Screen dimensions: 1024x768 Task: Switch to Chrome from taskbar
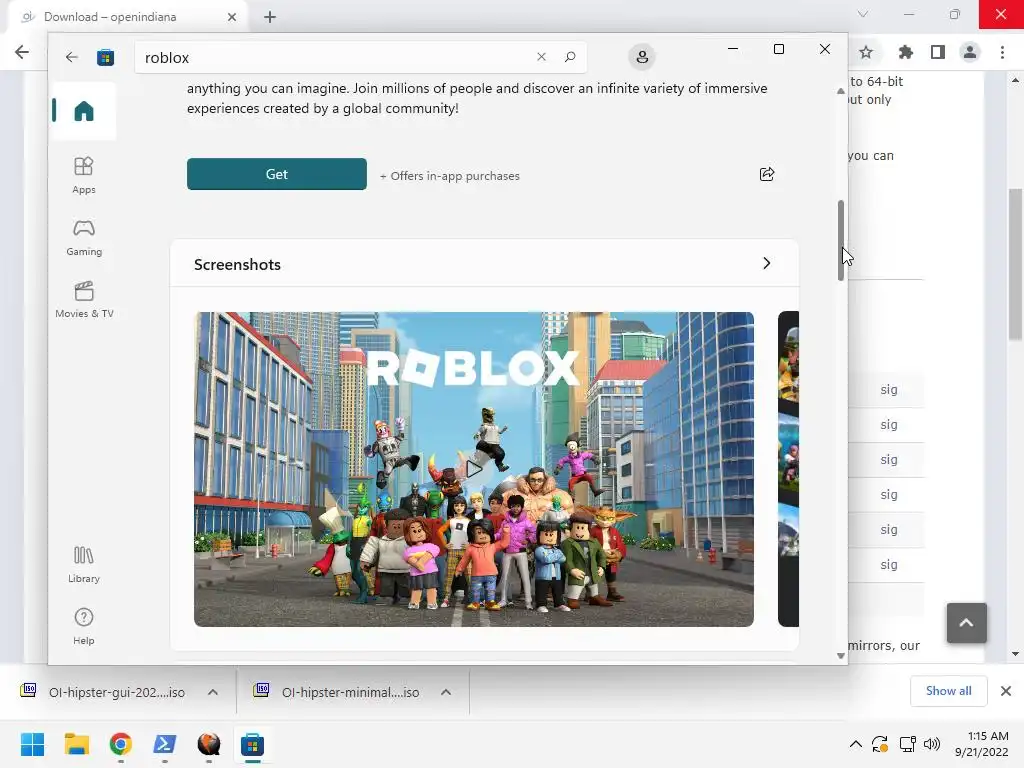coord(121,744)
